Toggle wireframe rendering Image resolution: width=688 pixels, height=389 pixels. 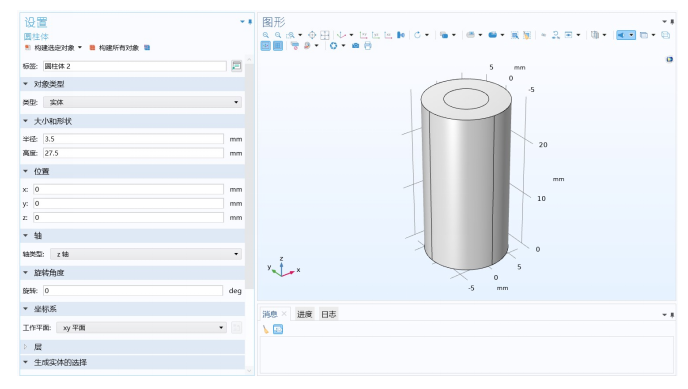pyautogui.click(x=666, y=35)
